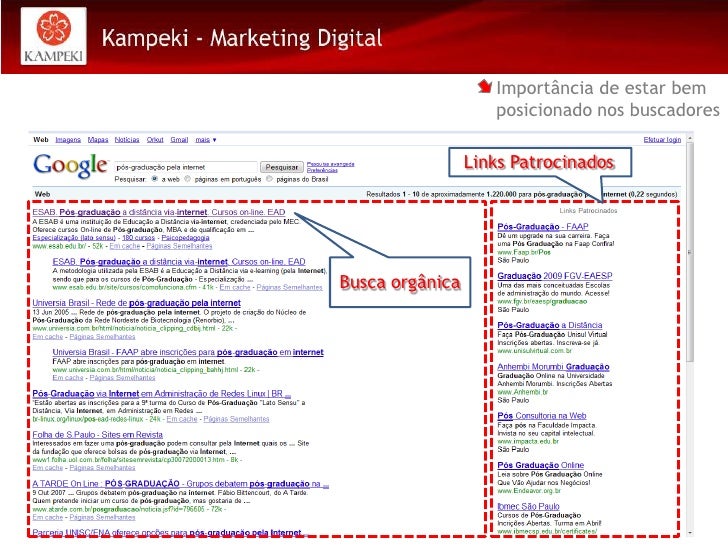Click the Pesquisar button
Image resolution: width=728 pixels, height=546 pixels.
281,167
